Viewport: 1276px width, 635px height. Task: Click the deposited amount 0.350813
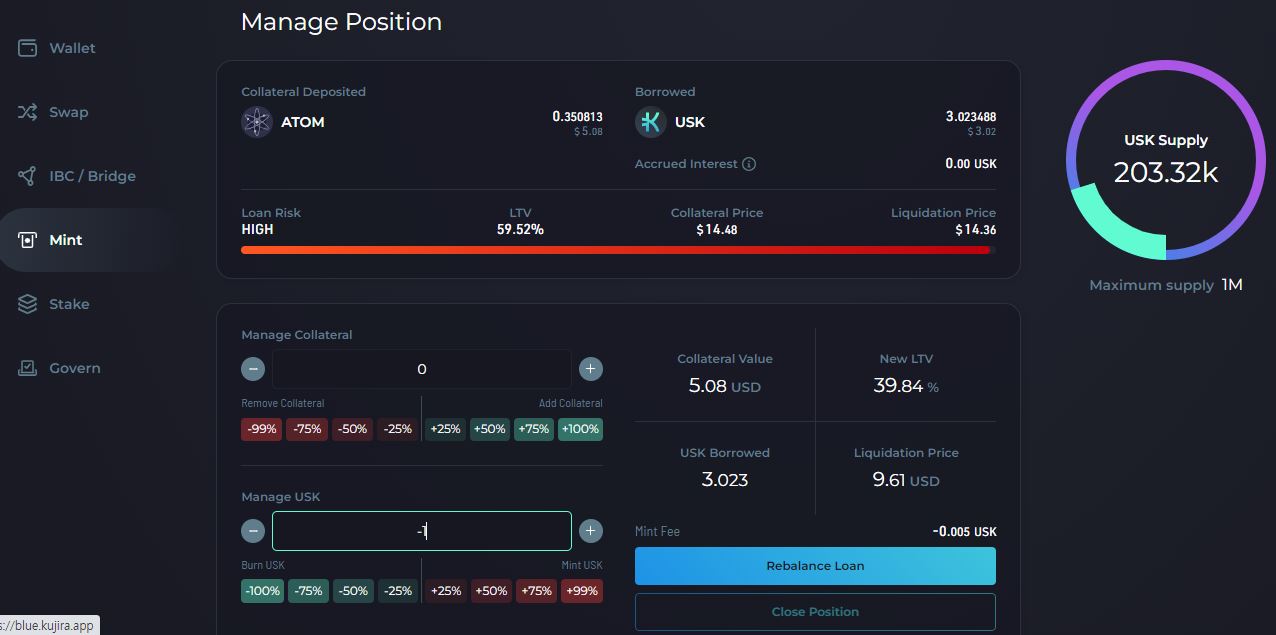577,117
